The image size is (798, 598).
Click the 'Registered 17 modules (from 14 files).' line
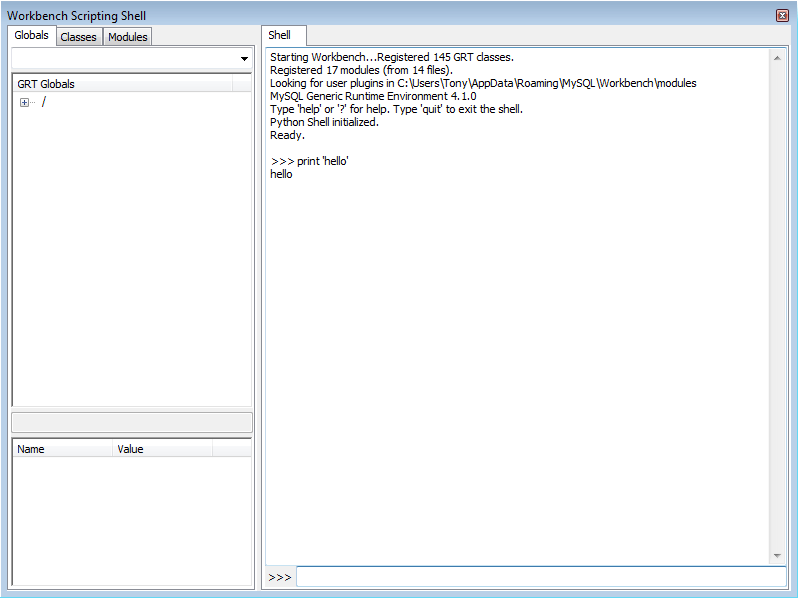point(361,70)
